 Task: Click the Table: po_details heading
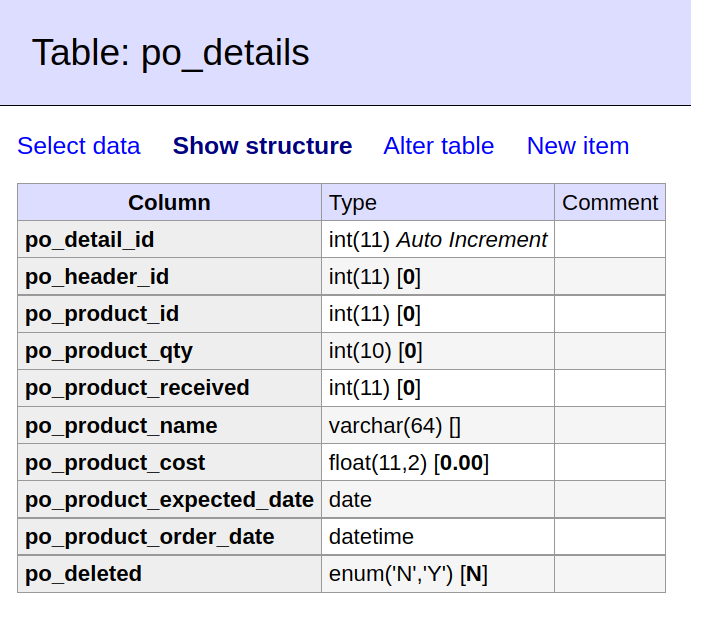(170, 53)
